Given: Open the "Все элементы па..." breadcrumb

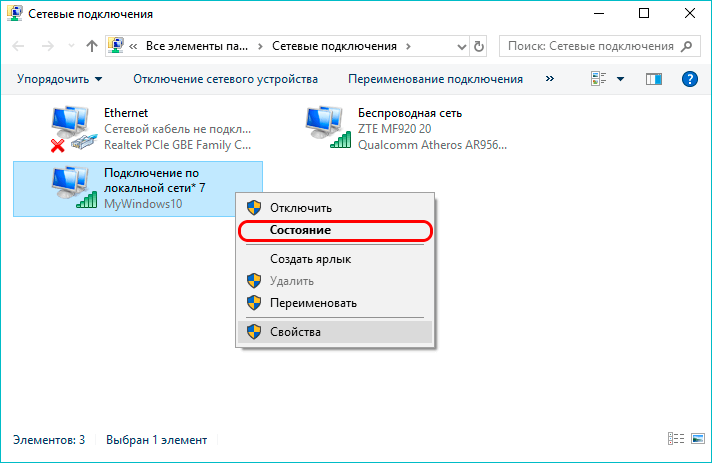Looking at the screenshot, I should (x=197, y=46).
